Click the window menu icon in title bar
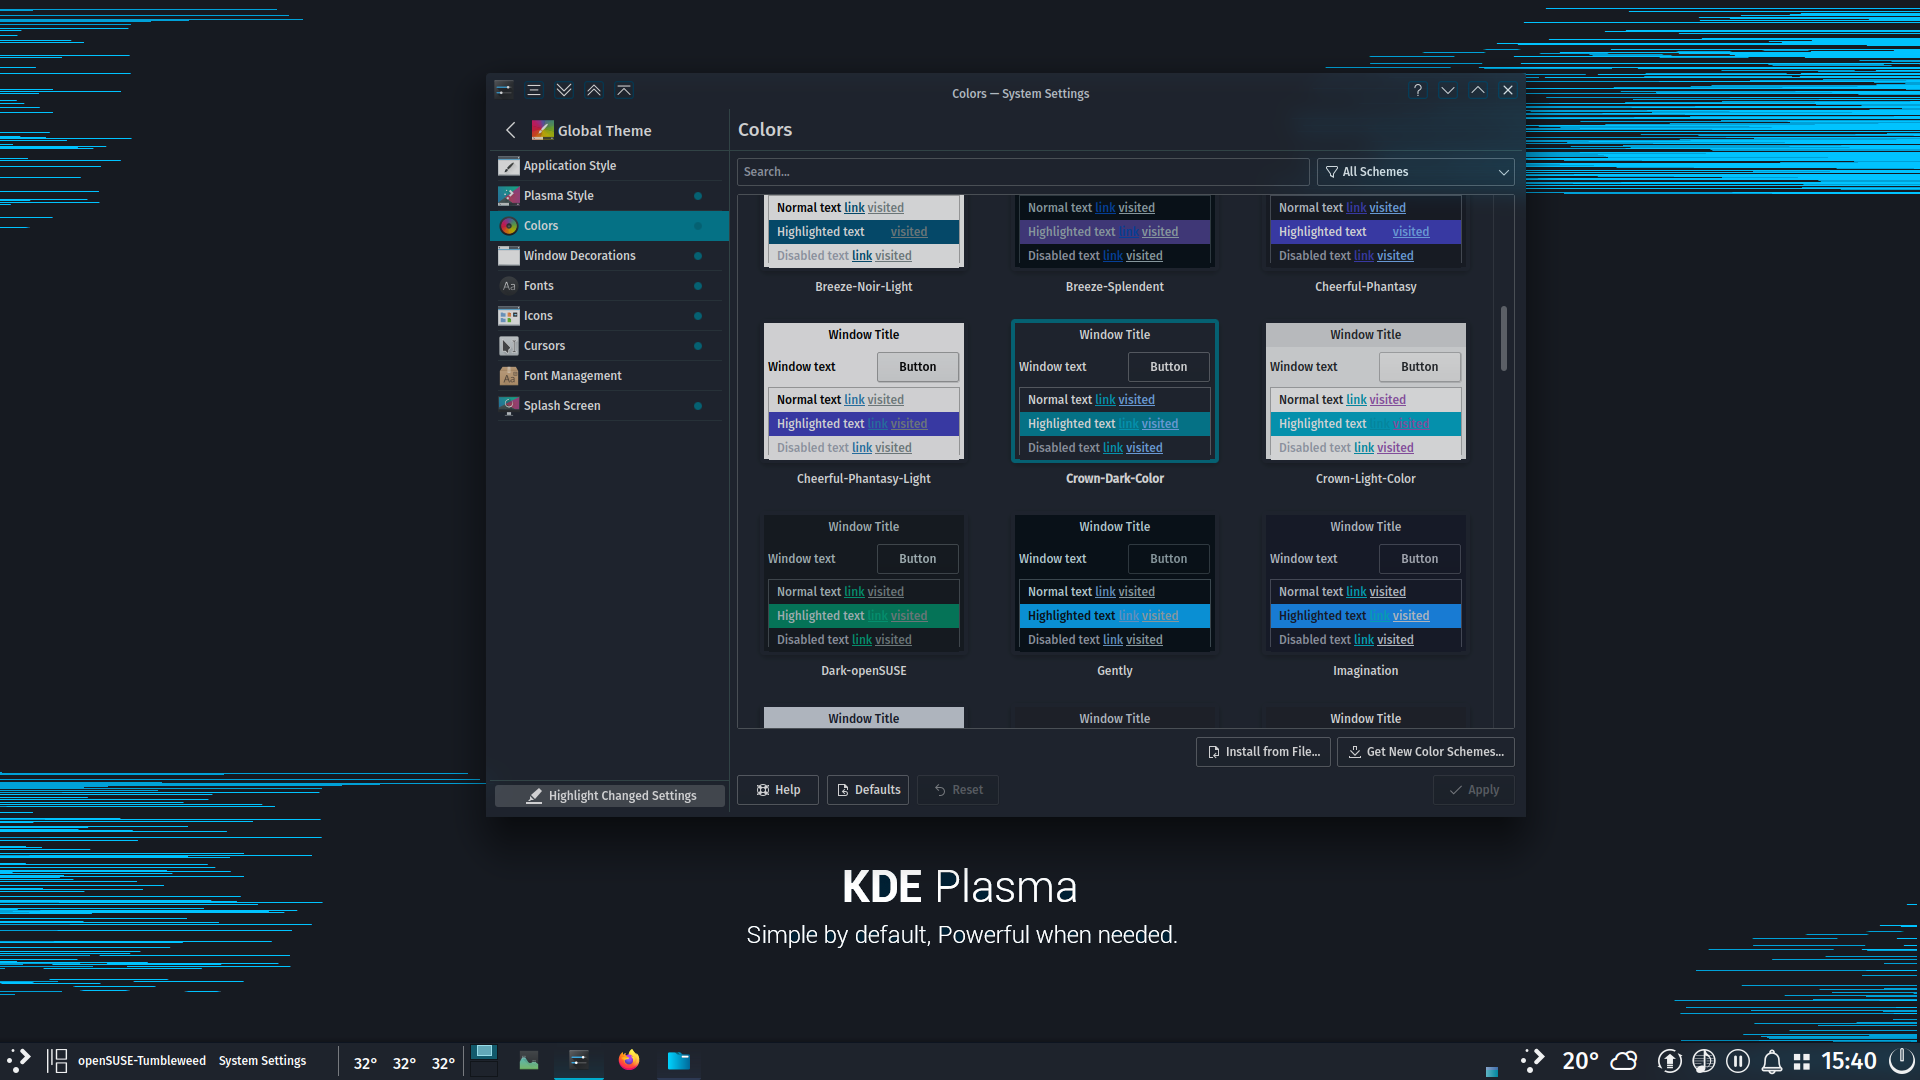This screenshot has height=1080, width=1920. [504, 90]
